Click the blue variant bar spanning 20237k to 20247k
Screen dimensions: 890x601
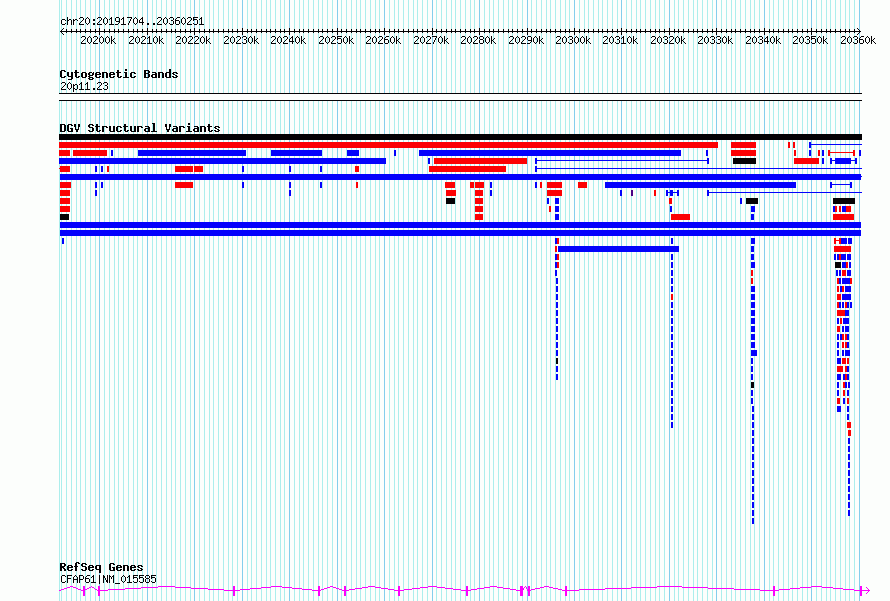[x=296, y=153]
